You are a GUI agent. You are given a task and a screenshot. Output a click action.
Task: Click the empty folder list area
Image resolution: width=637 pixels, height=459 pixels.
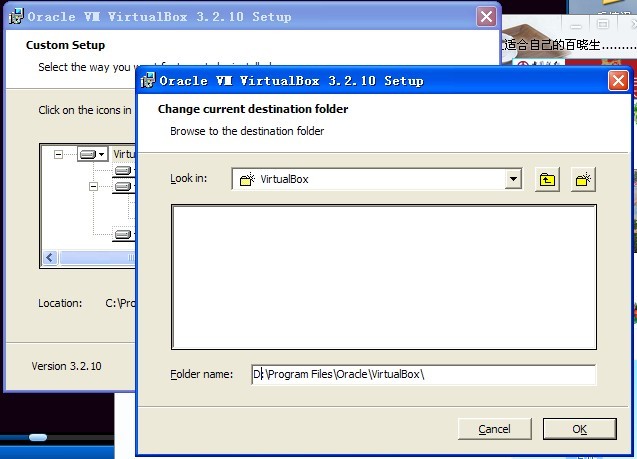point(384,277)
